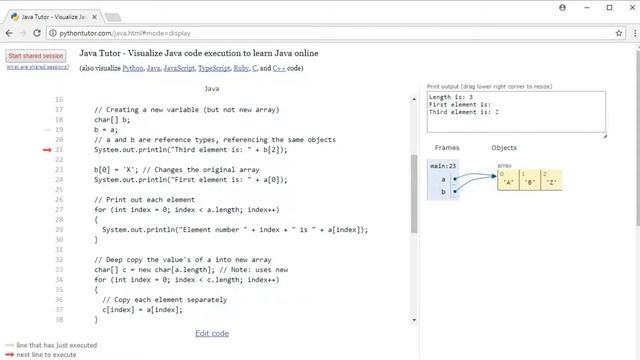
Task: Click the Edit code link
Action: [212, 333]
